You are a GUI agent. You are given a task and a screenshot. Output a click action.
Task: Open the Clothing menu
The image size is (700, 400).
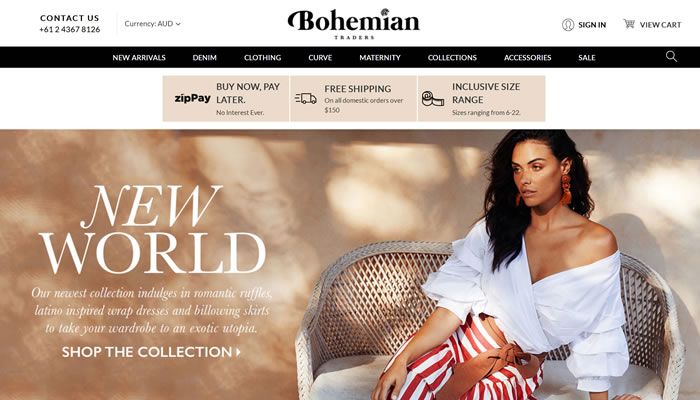pos(262,58)
